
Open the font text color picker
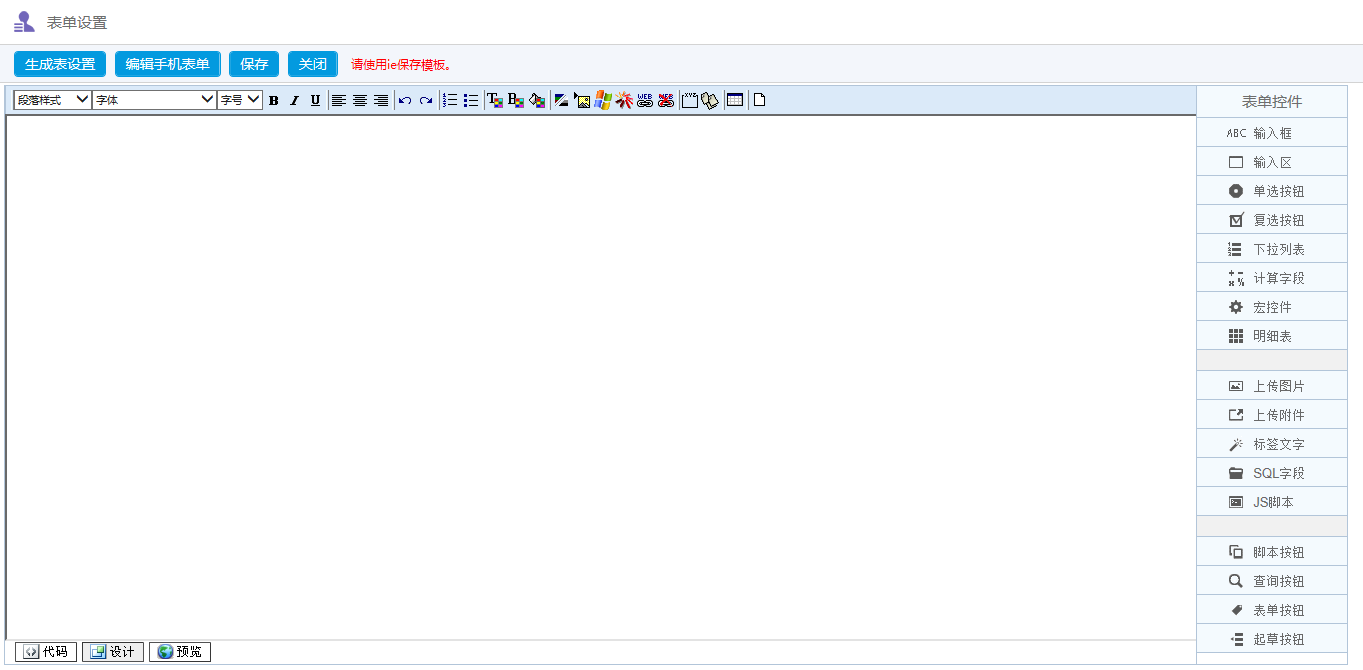coord(495,100)
